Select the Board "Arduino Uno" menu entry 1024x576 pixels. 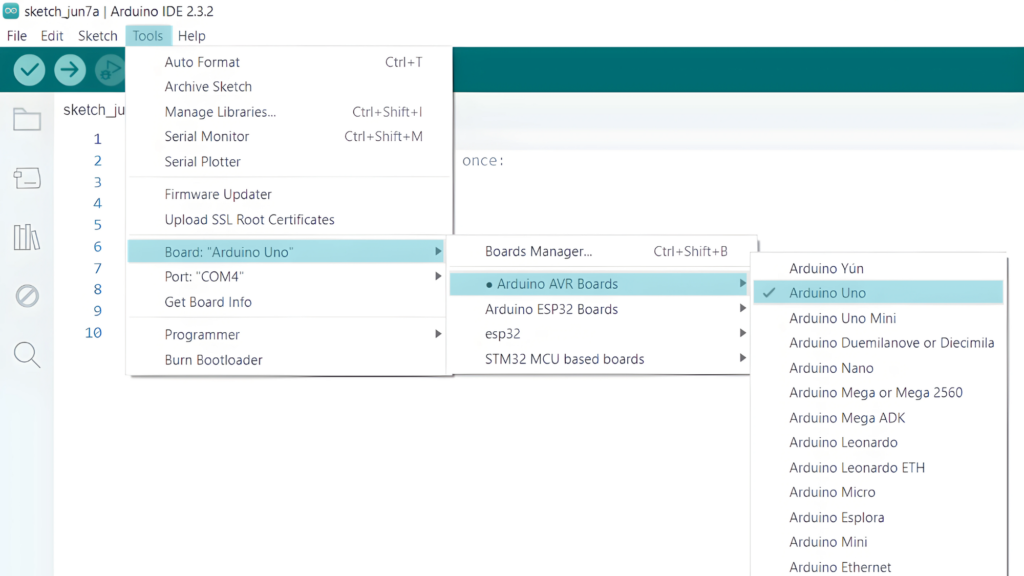coord(287,251)
